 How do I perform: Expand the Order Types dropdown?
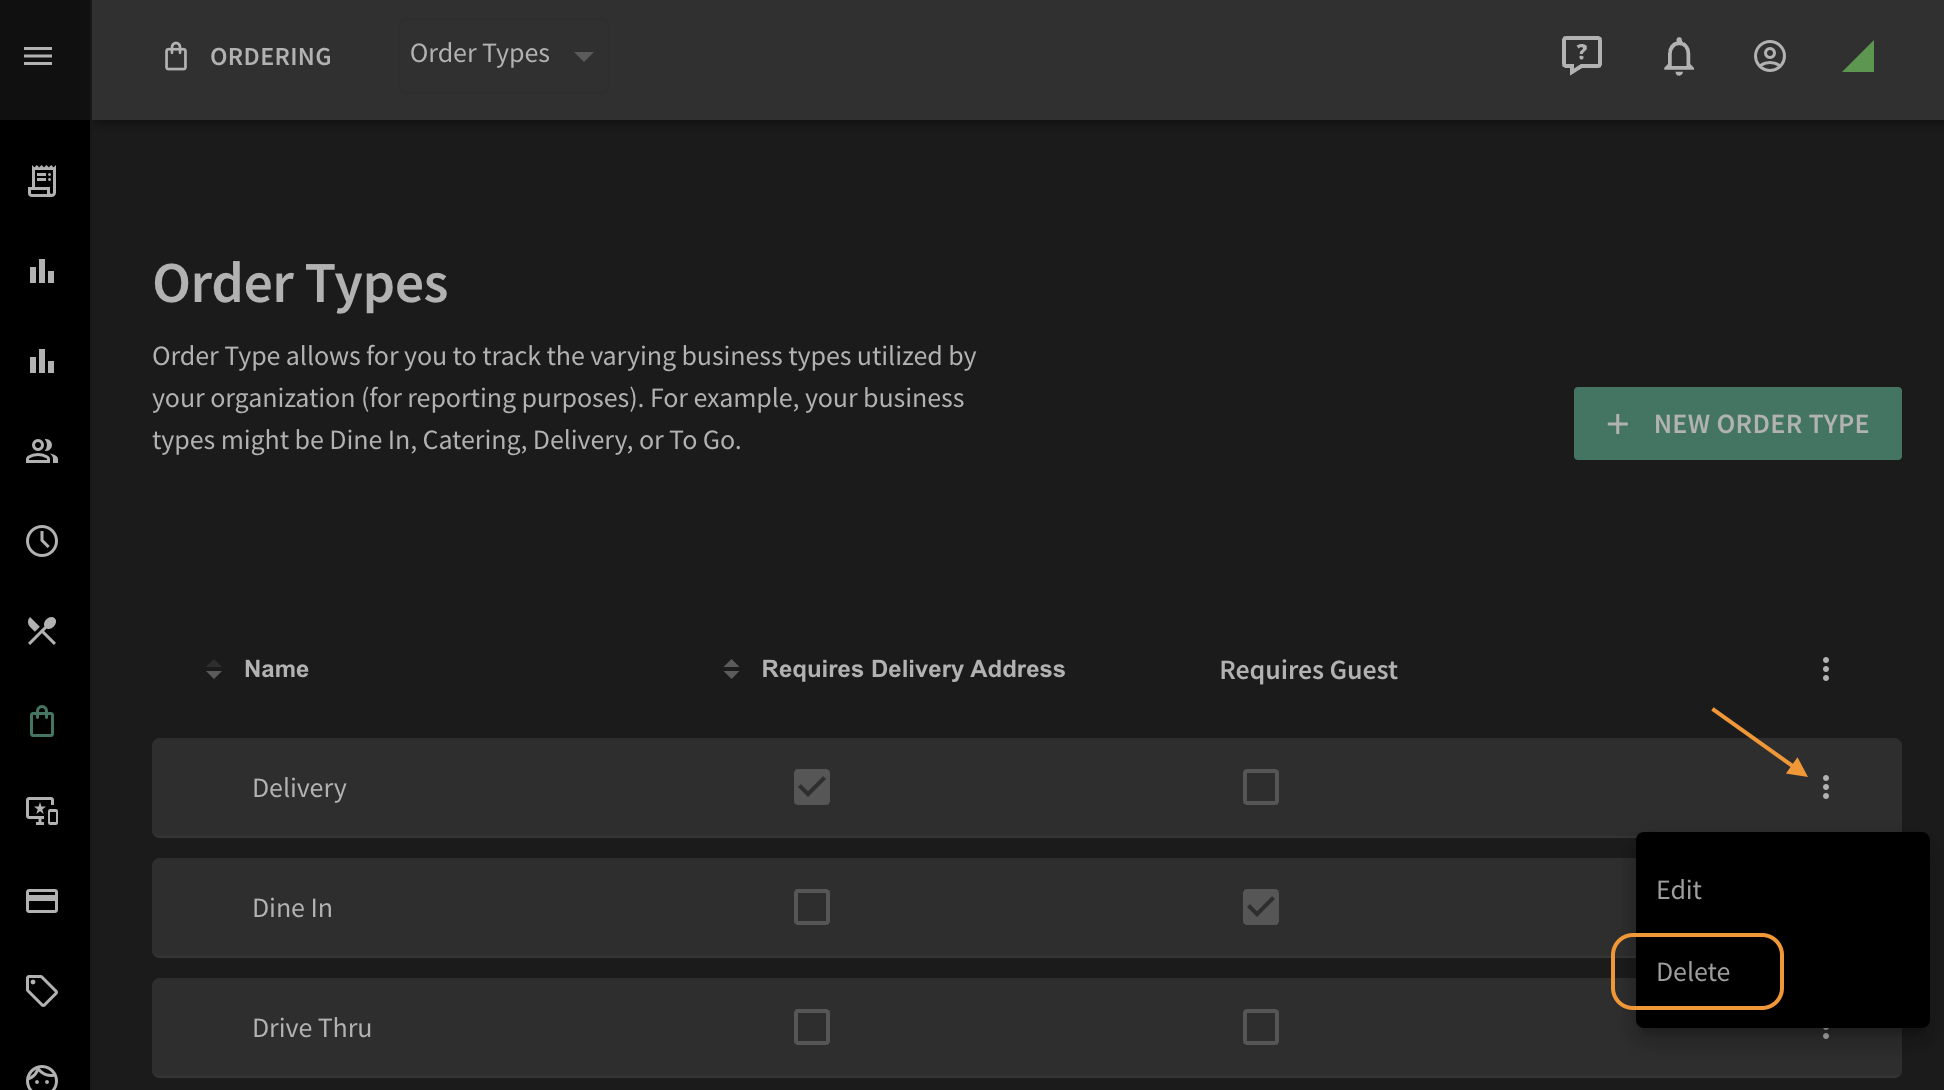(x=503, y=55)
